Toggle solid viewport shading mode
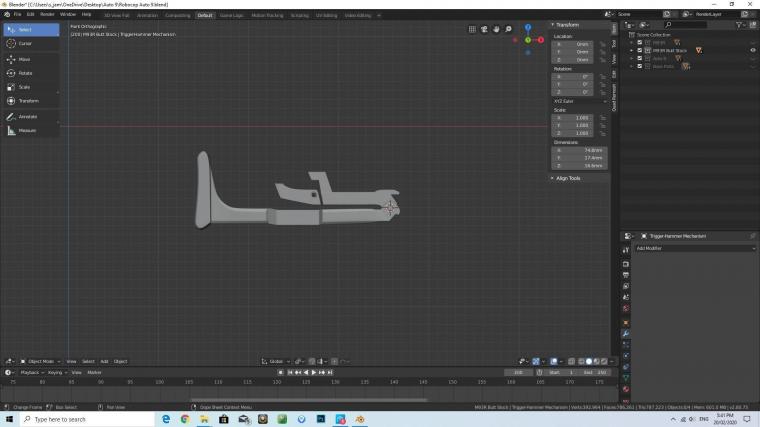This screenshot has height=427, width=760. 589,362
